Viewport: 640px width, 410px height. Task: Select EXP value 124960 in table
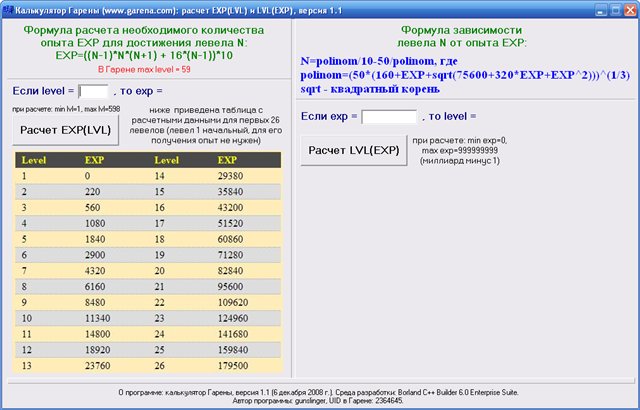(x=233, y=318)
